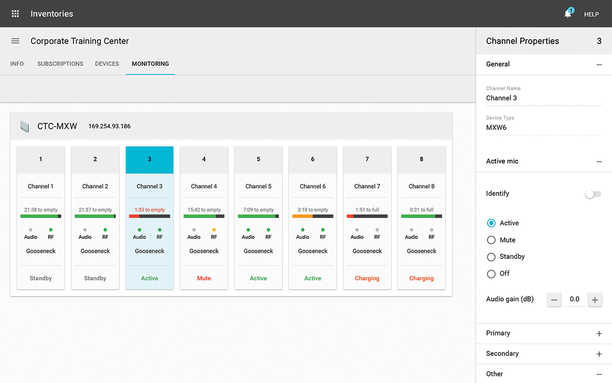Switch to the Devices tab

(x=107, y=64)
